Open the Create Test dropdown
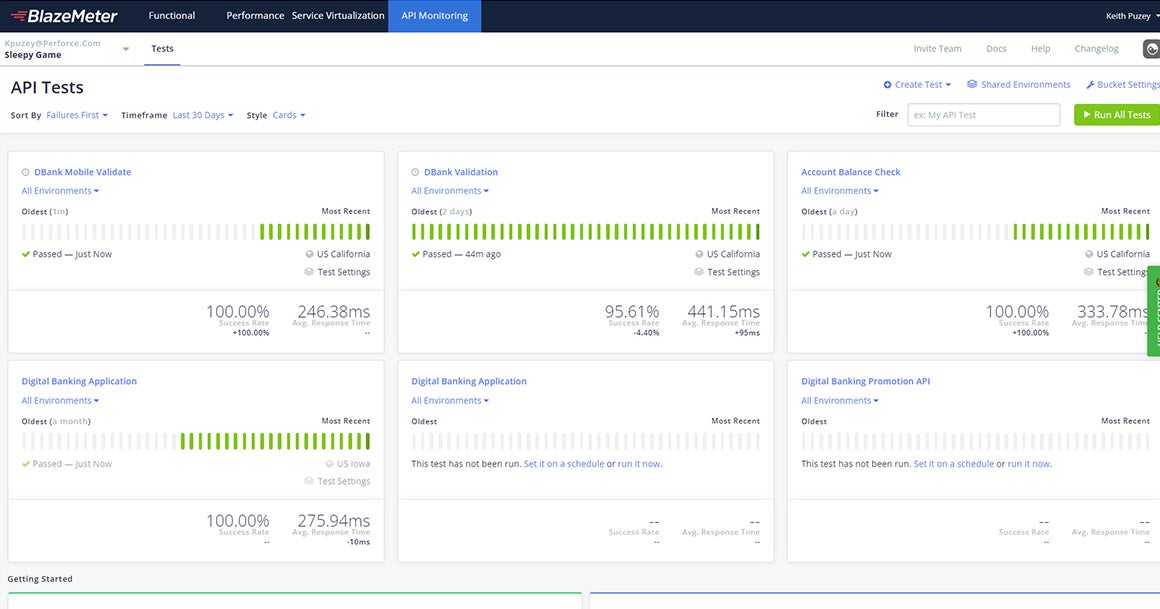 pyautogui.click(x=917, y=84)
